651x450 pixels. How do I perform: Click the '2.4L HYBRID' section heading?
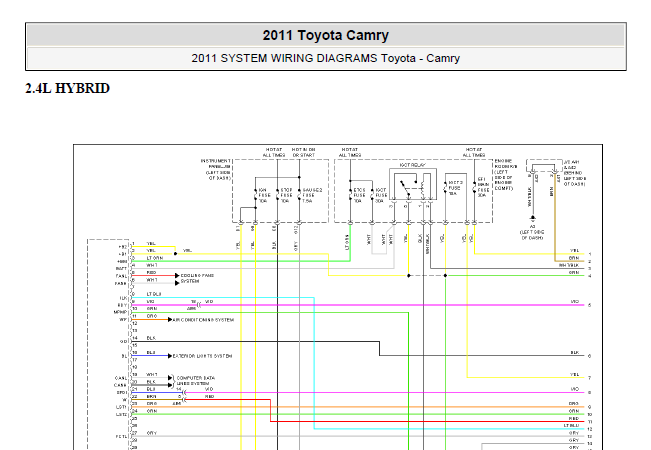pyautogui.click(x=68, y=88)
